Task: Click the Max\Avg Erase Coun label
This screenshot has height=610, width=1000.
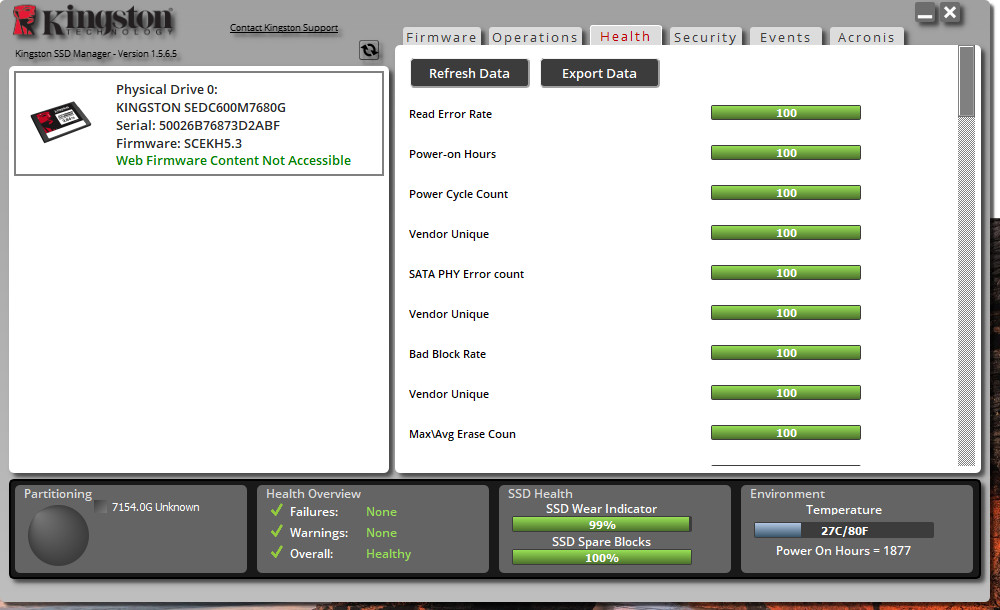Action: pyautogui.click(x=462, y=434)
